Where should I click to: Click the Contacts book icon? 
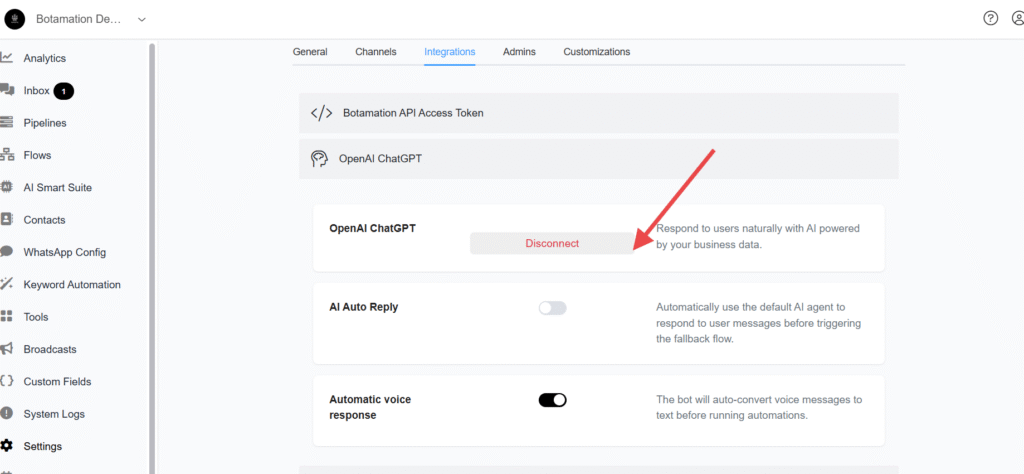pos(7,219)
